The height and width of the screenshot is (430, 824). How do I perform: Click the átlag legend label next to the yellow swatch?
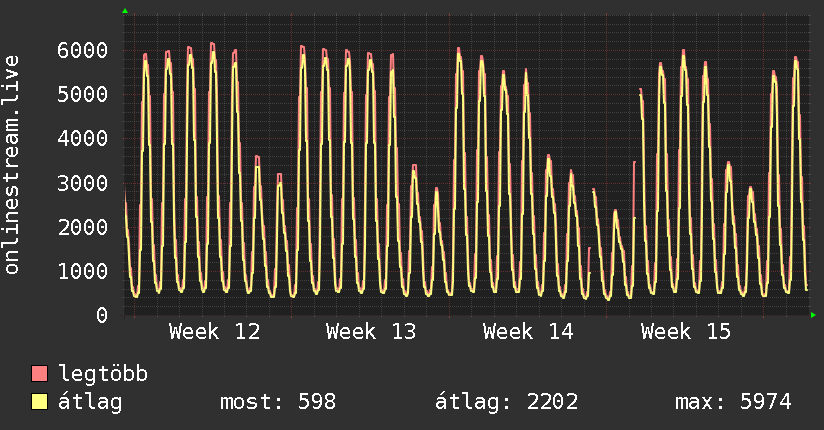(90, 403)
